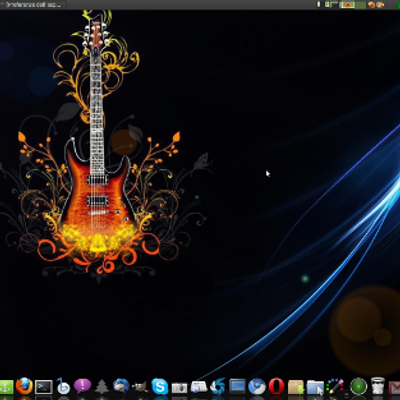Click the blue monitor desktop icon in dock
This screenshot has width=400, height=400.
[x=237, y=387]
